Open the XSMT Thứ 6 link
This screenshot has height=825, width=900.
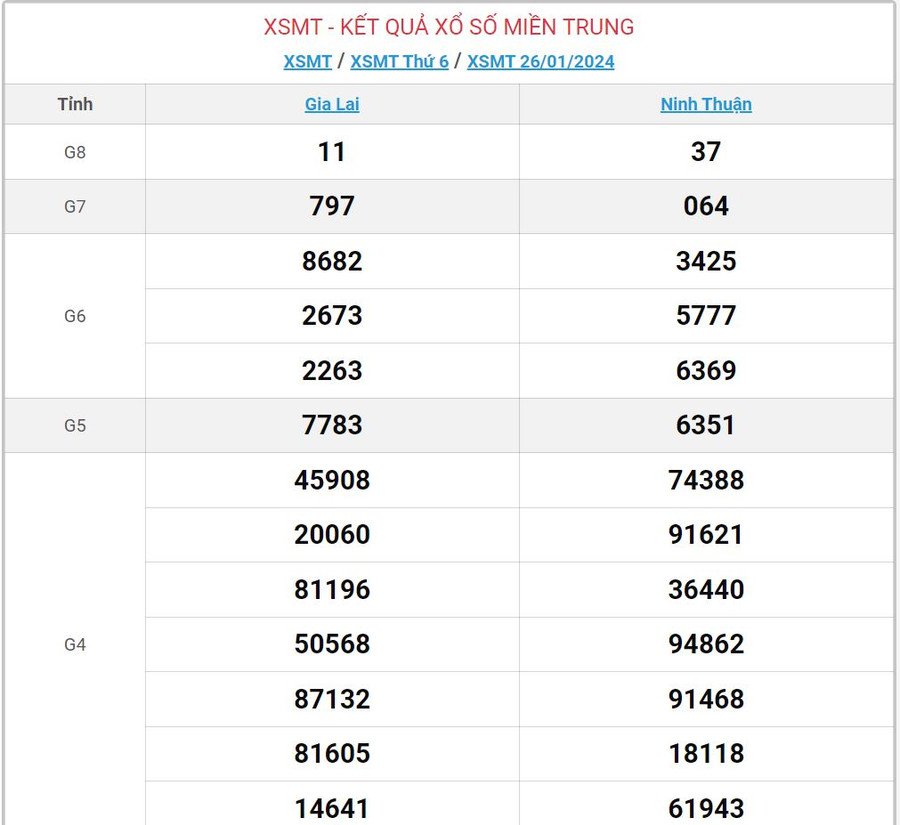pyautogui.click(x=399, y=61)
